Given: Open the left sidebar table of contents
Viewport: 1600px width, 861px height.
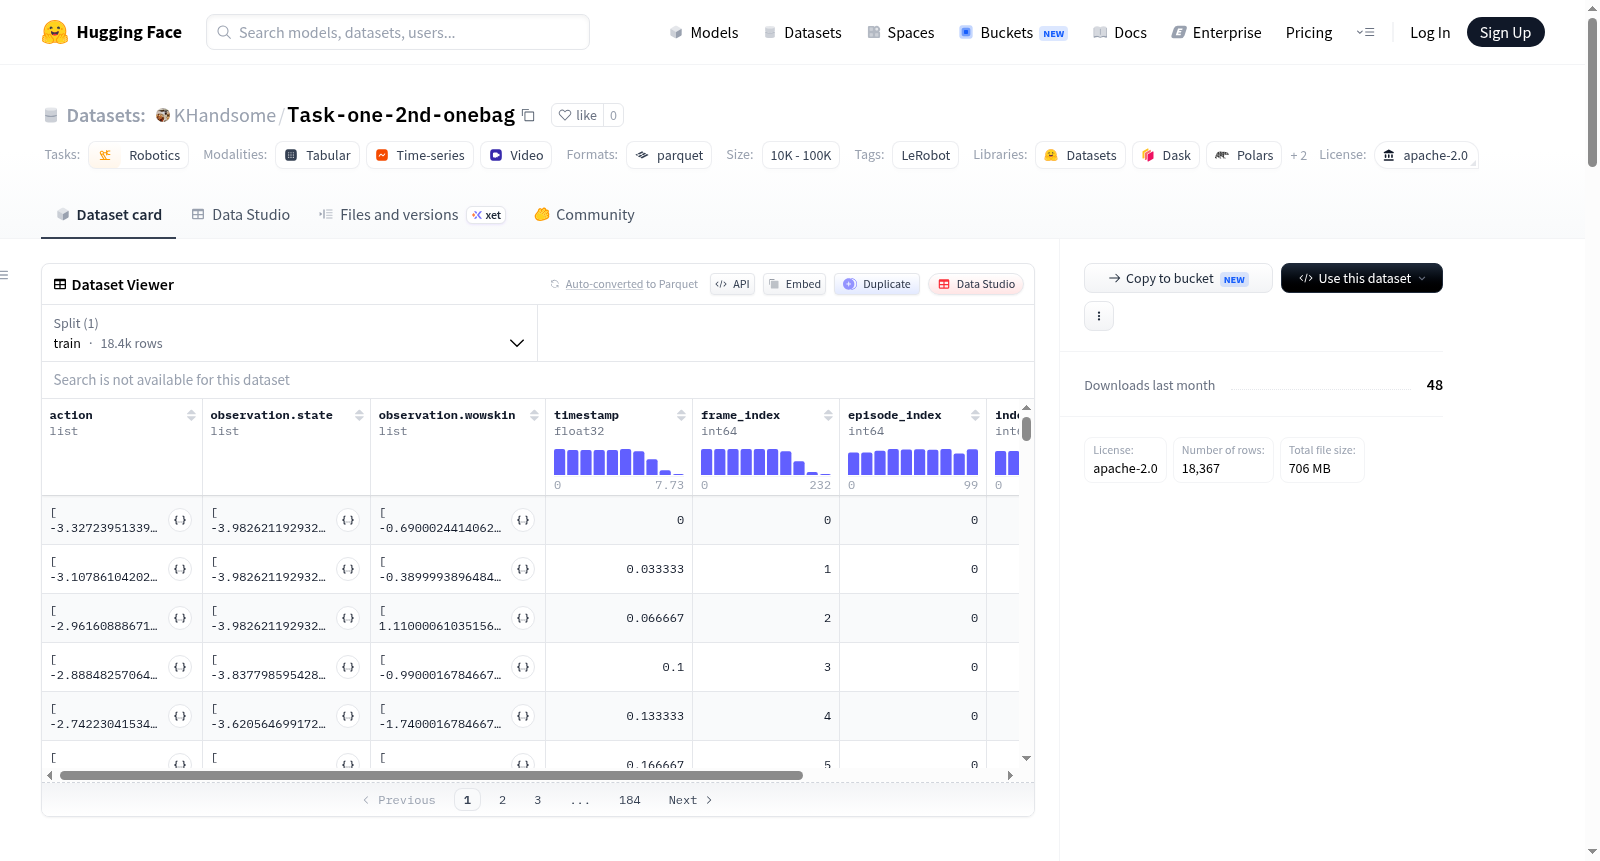Looking at the screenshot, I should point(5,275).
